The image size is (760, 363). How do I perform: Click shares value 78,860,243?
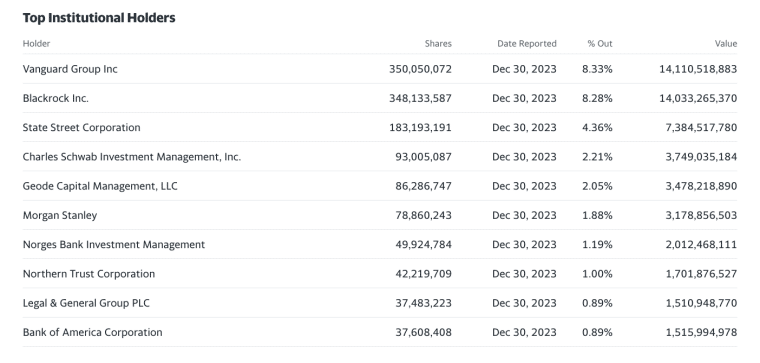tap(423, 215)
